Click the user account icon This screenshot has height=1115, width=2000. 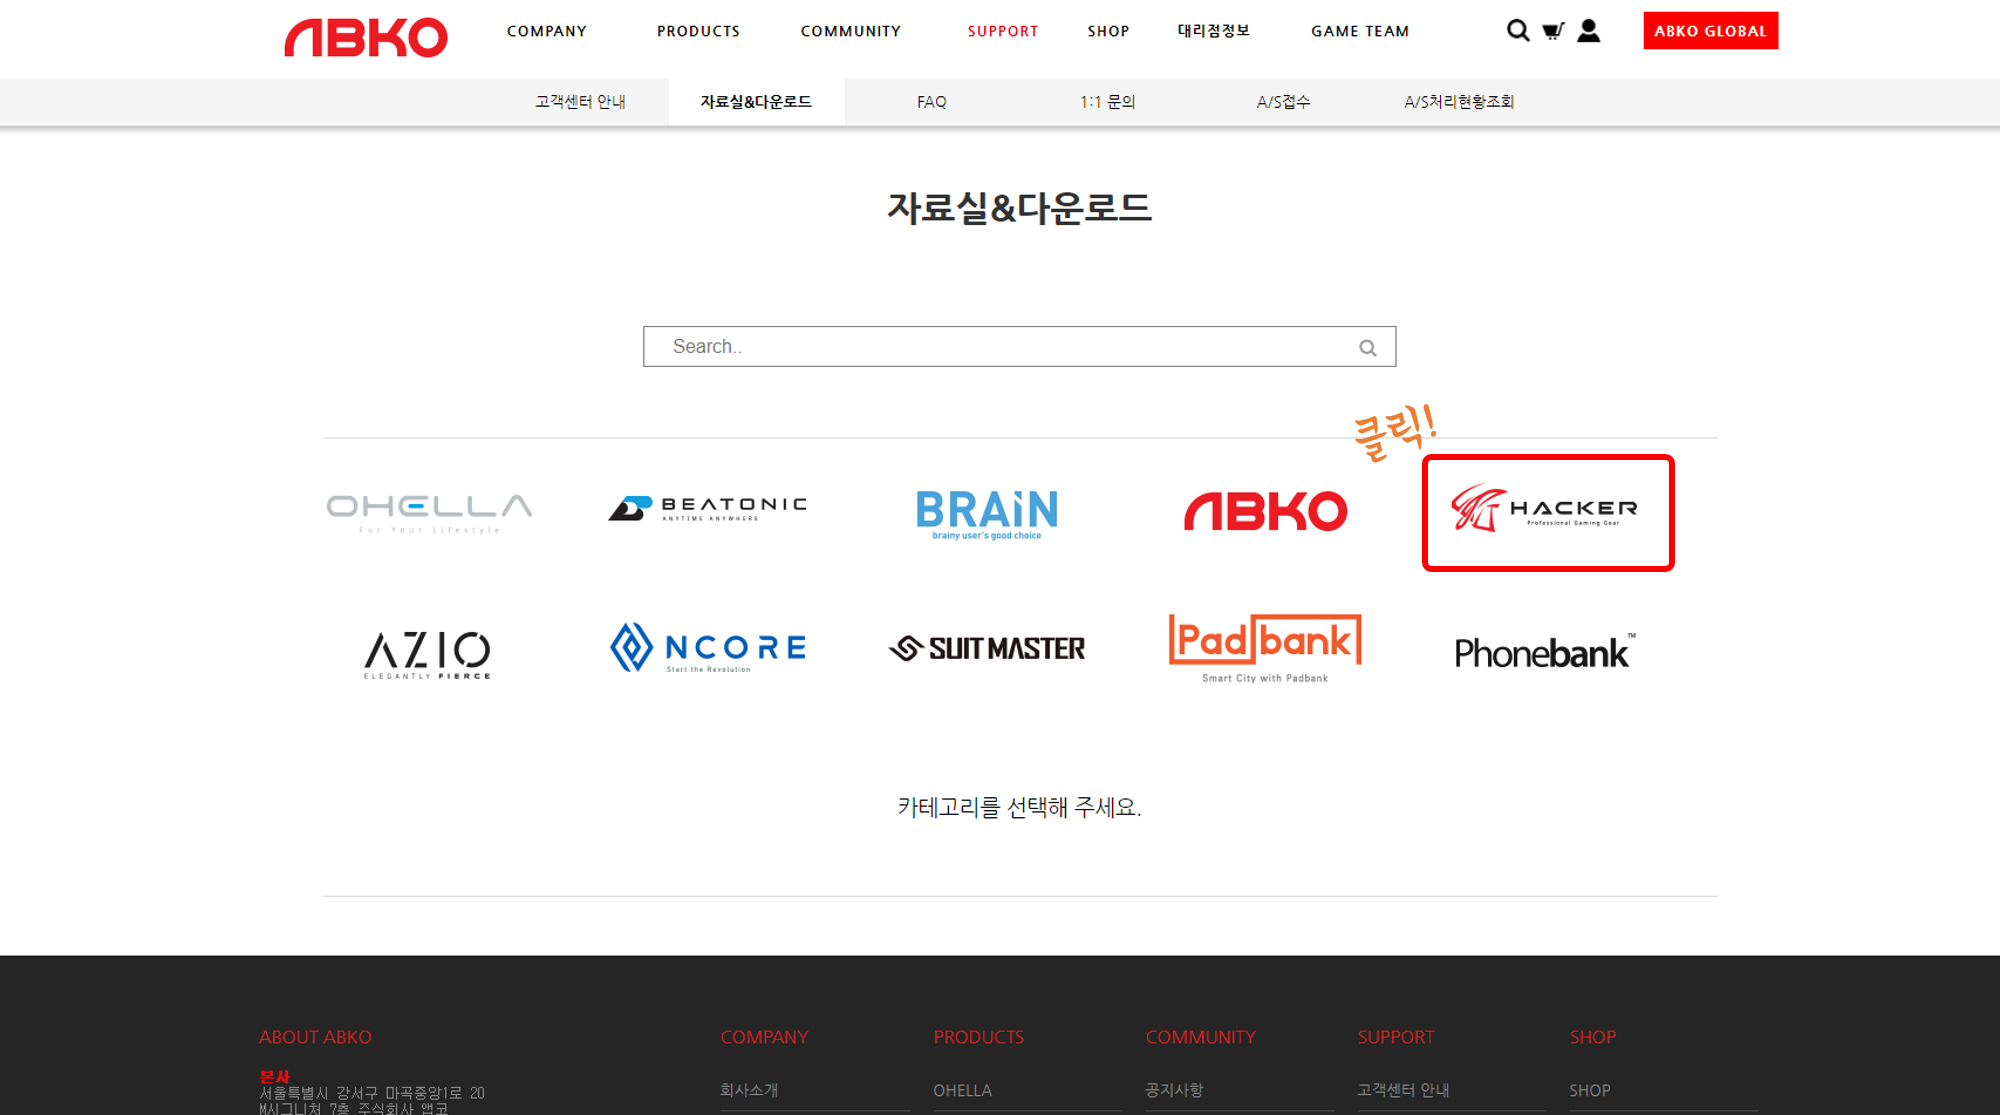click(x=1588, y=31)
